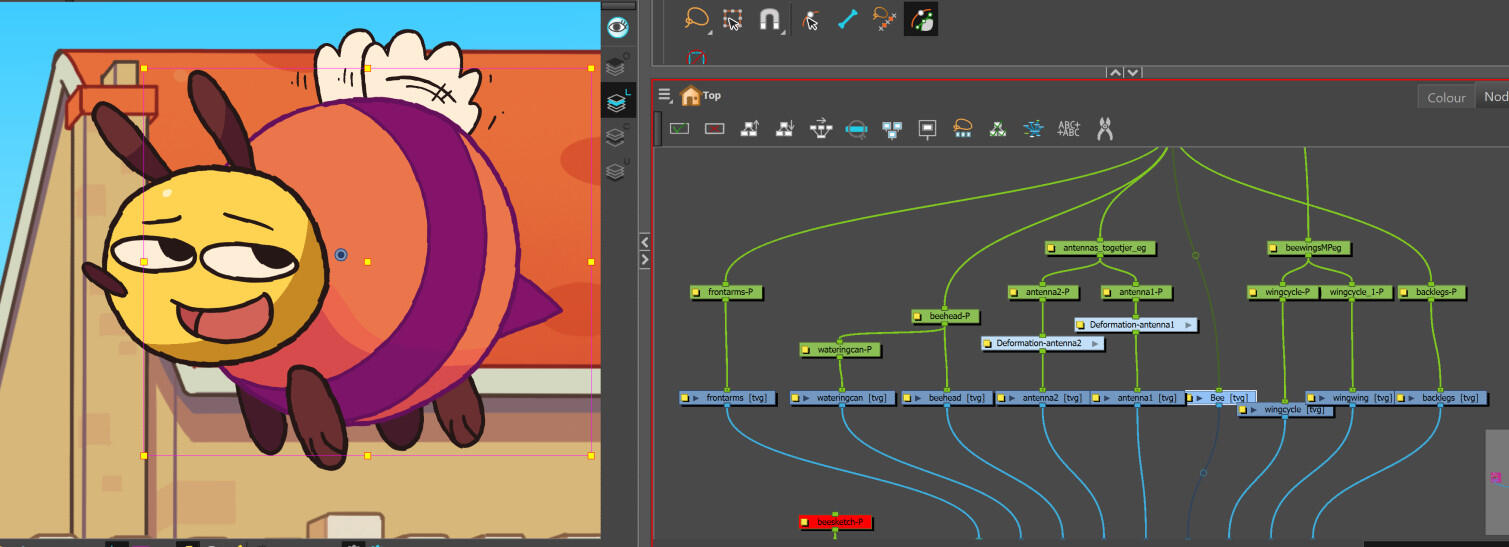Expand the Deformation-antenna2 group arrow
Viewport: 1509px width, 547px height.
tap(1095, 344)
